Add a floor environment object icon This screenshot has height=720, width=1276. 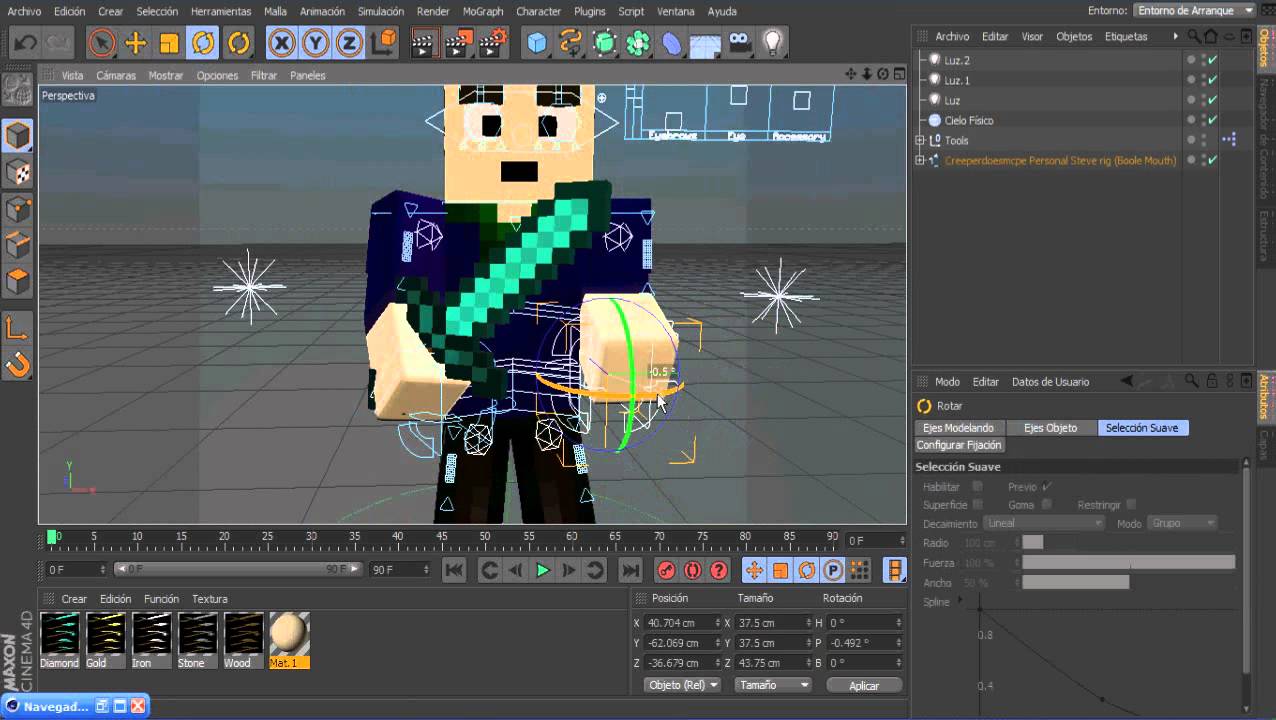(x=706, y=43)
